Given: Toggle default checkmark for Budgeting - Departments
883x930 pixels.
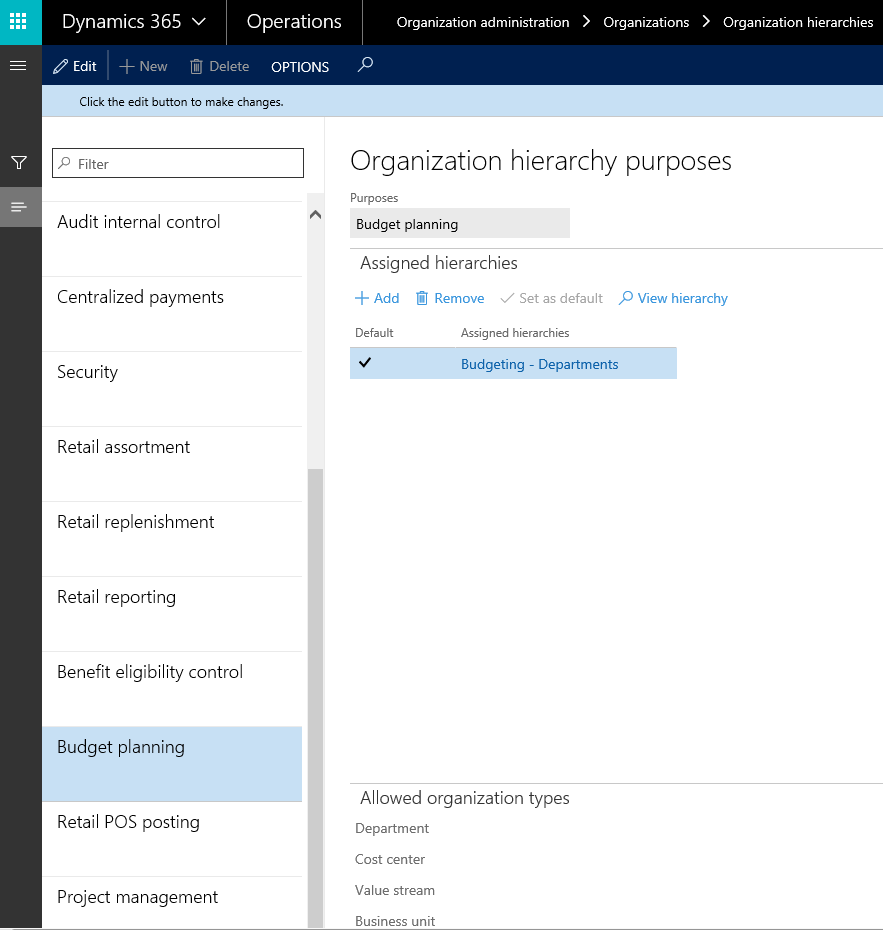Looking at the screenshot, I should 365,363.
